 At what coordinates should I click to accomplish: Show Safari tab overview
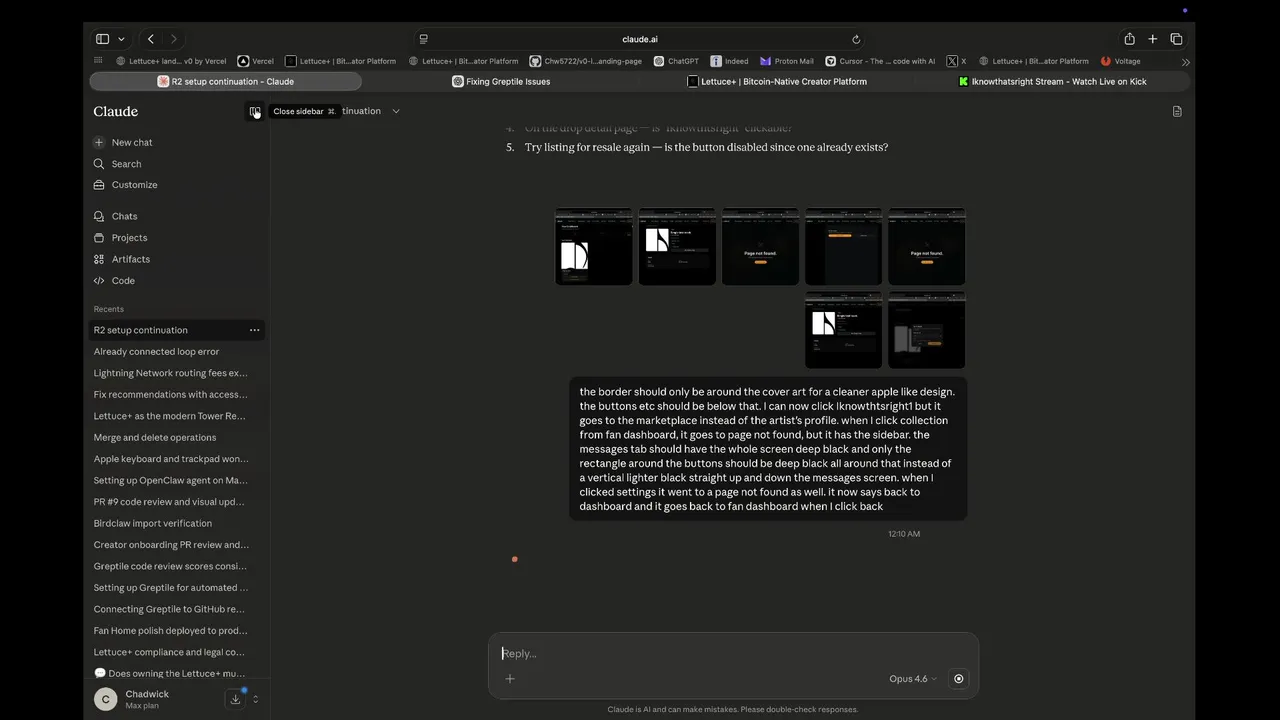(x=1176, y=39)
